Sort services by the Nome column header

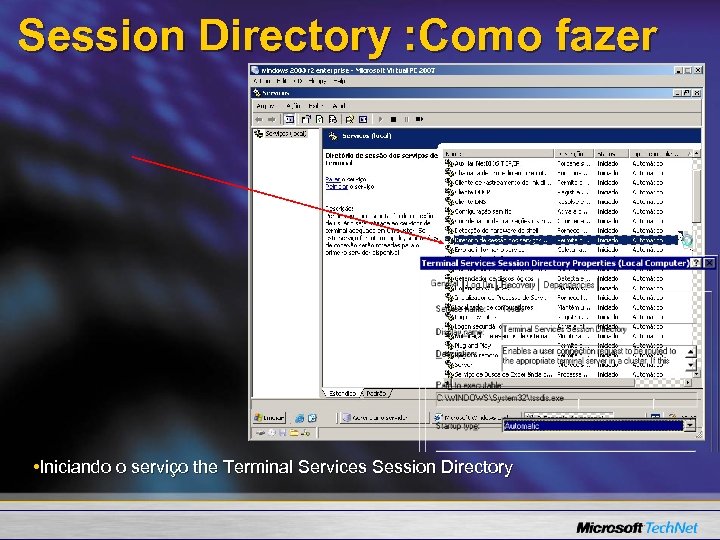point(498,154)
